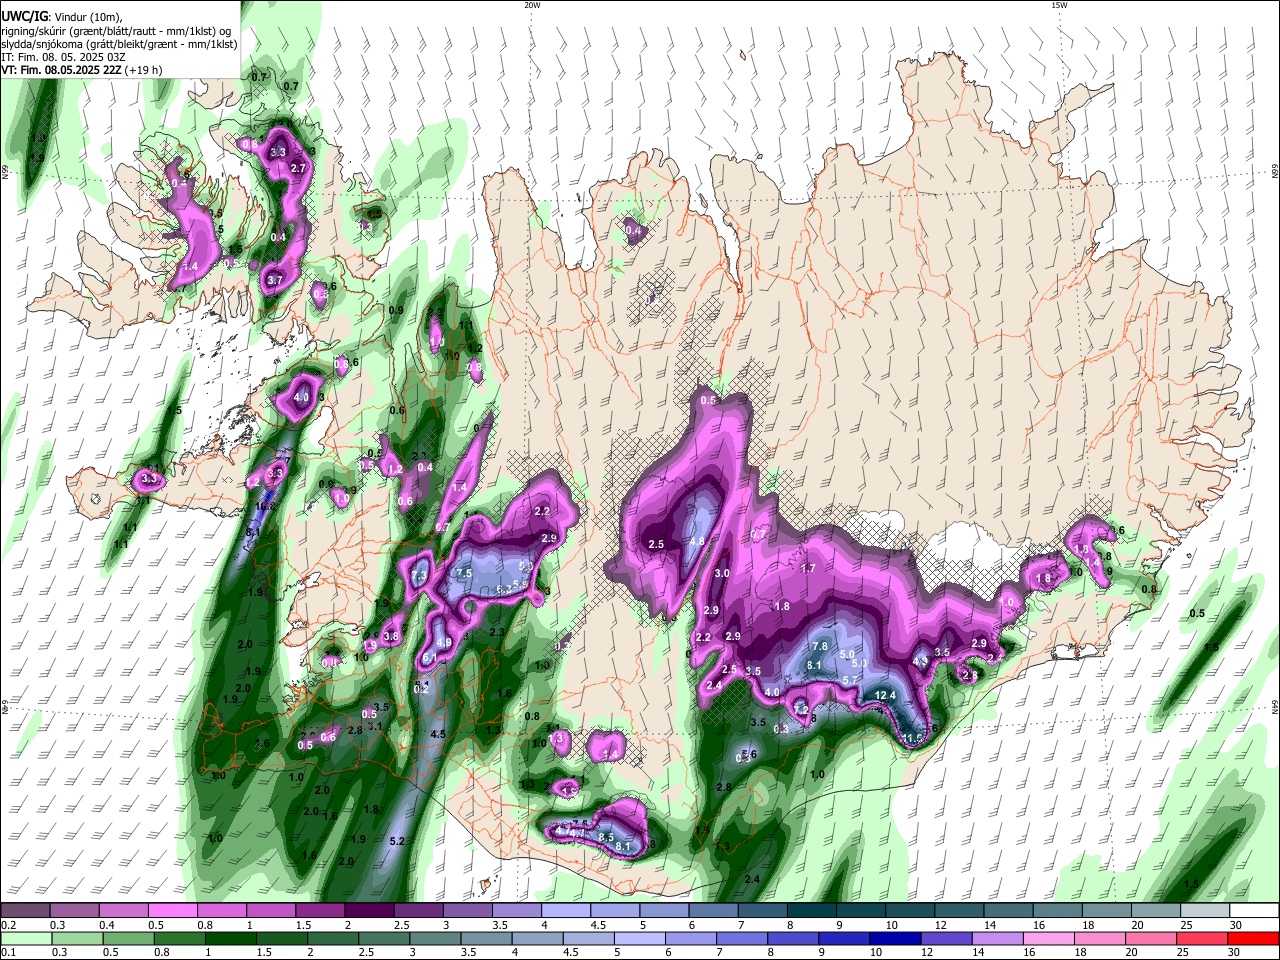Select the 'rigning/skúrir (grænt/blátt/rautt - mm/1klst) og' line
The width and height of the screenshot is (1280, 960).
tap(116, 30)
